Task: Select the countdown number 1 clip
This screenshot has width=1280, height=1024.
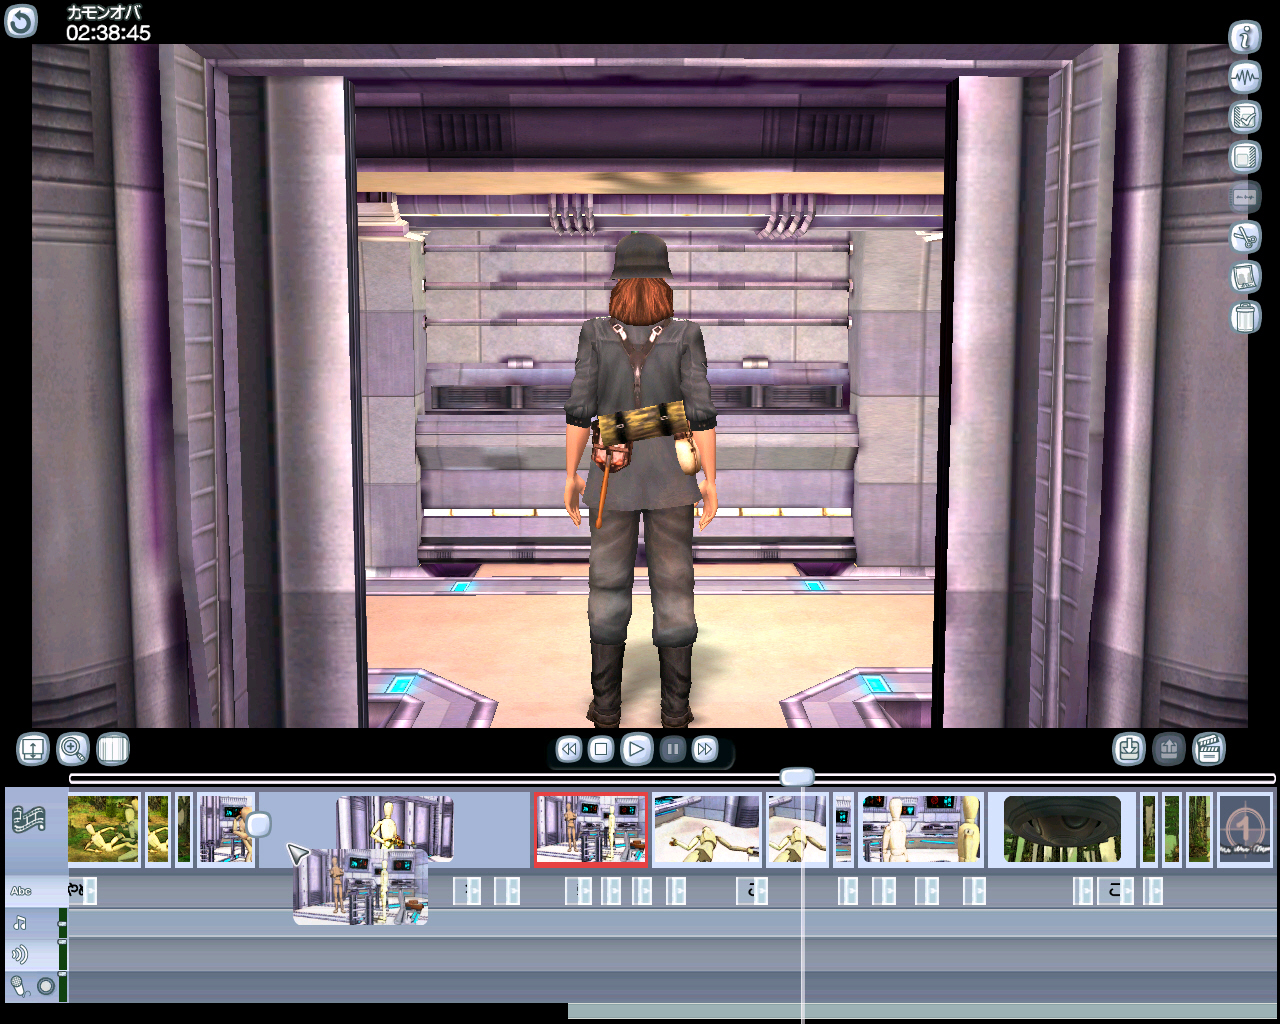Action: point(1245,829)
